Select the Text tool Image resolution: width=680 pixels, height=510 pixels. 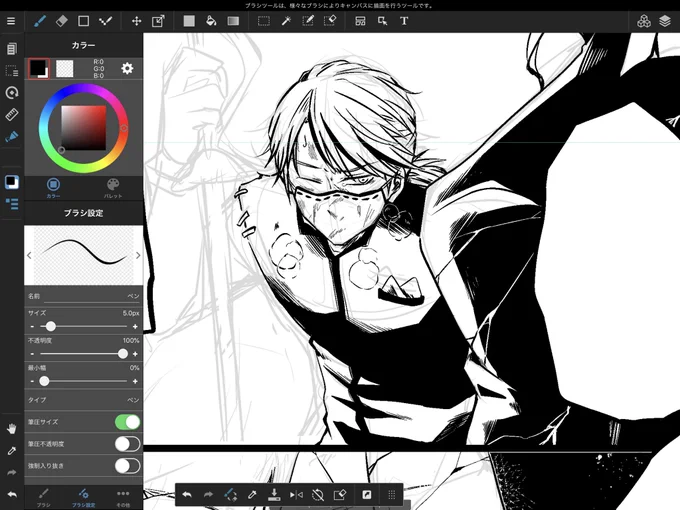tap(404, 21)
